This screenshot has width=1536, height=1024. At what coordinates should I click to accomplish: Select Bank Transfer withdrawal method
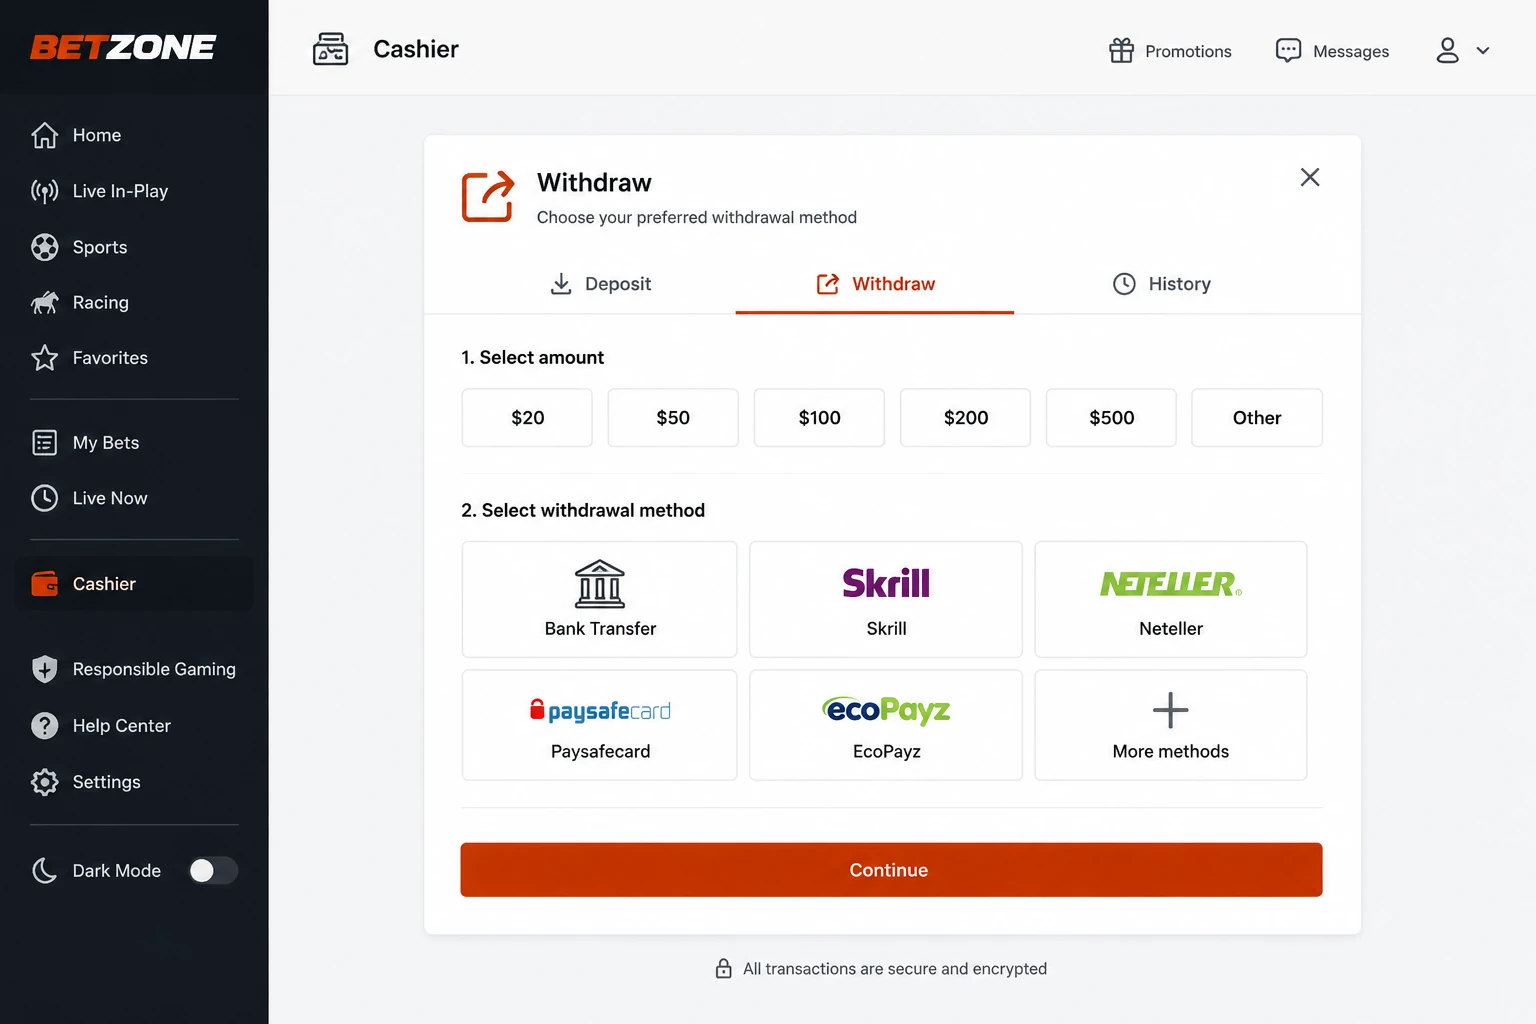pyautogui.click(x=600, y=599)
